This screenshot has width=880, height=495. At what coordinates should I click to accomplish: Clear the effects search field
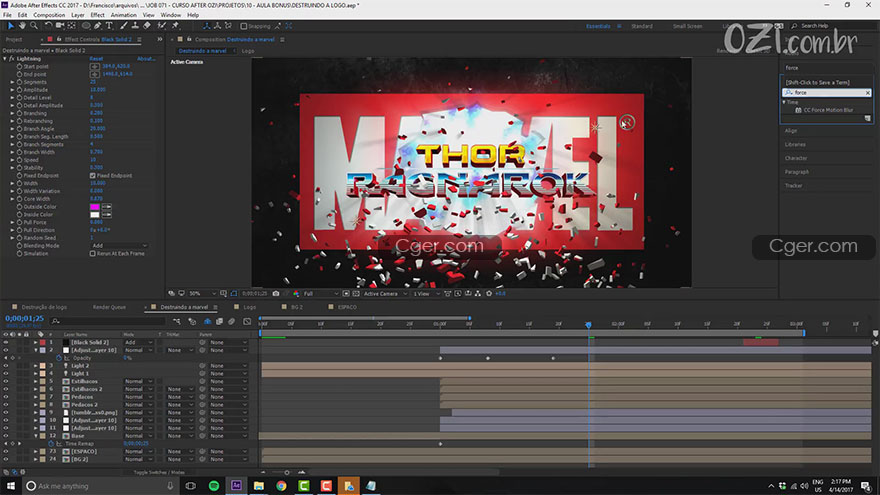868,93
